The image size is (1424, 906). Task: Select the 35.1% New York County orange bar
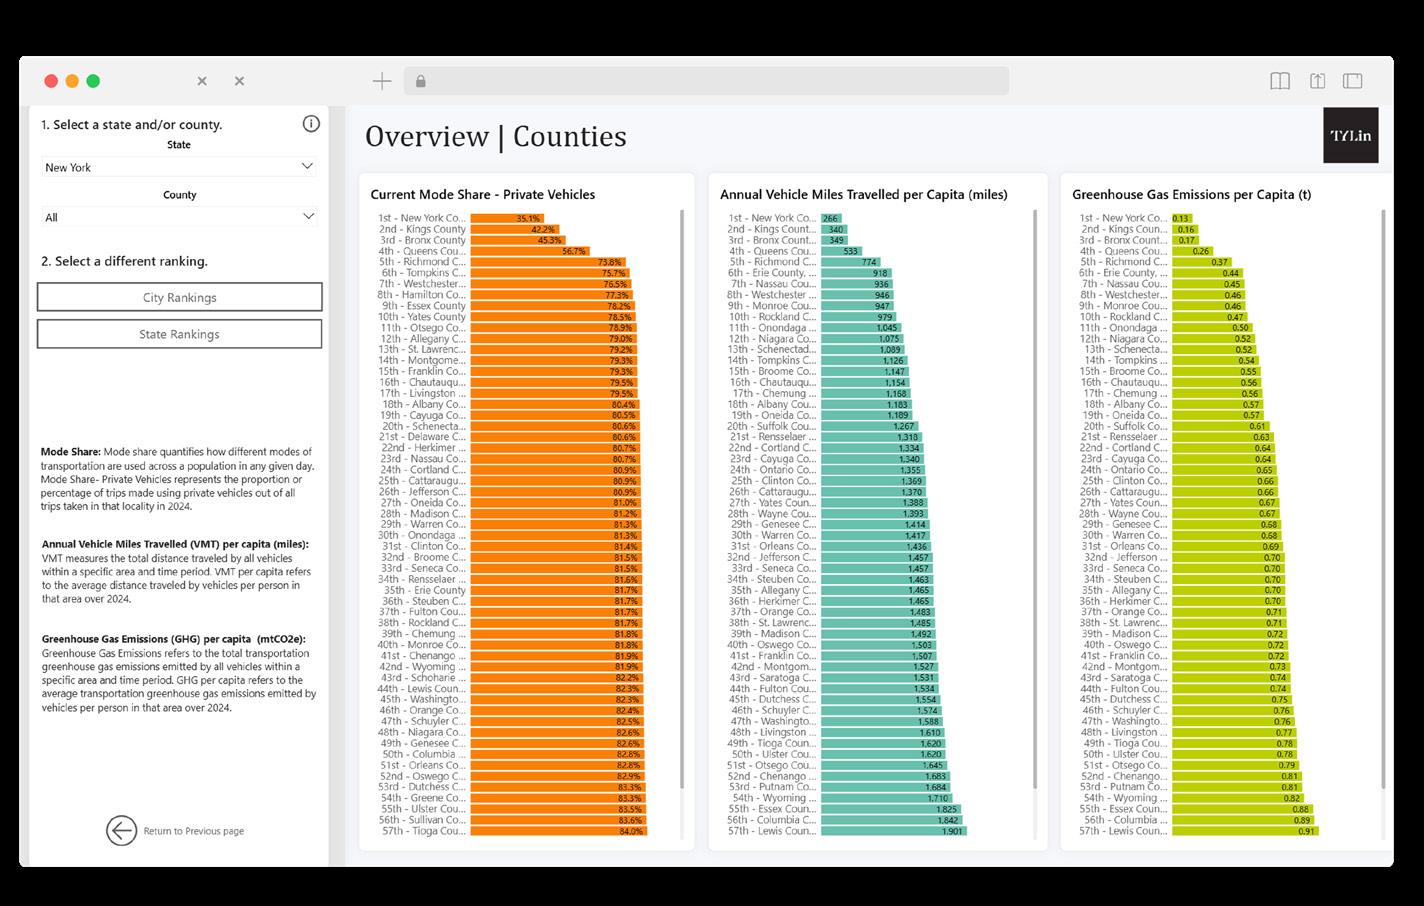(x=507, y=218)
